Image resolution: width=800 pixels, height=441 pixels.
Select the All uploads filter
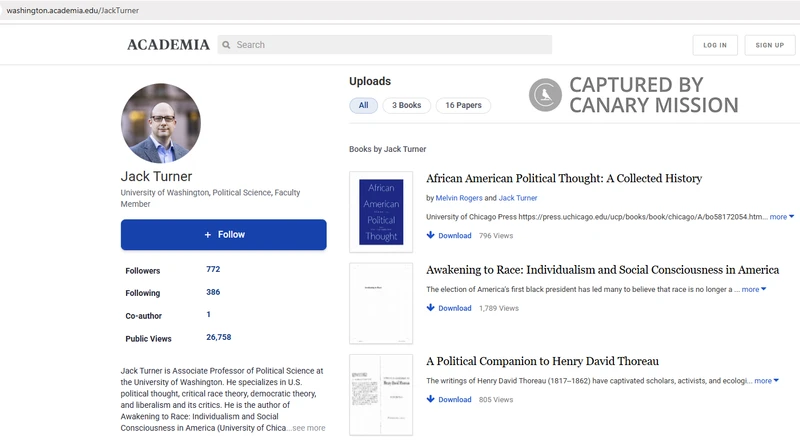[363, 105]
